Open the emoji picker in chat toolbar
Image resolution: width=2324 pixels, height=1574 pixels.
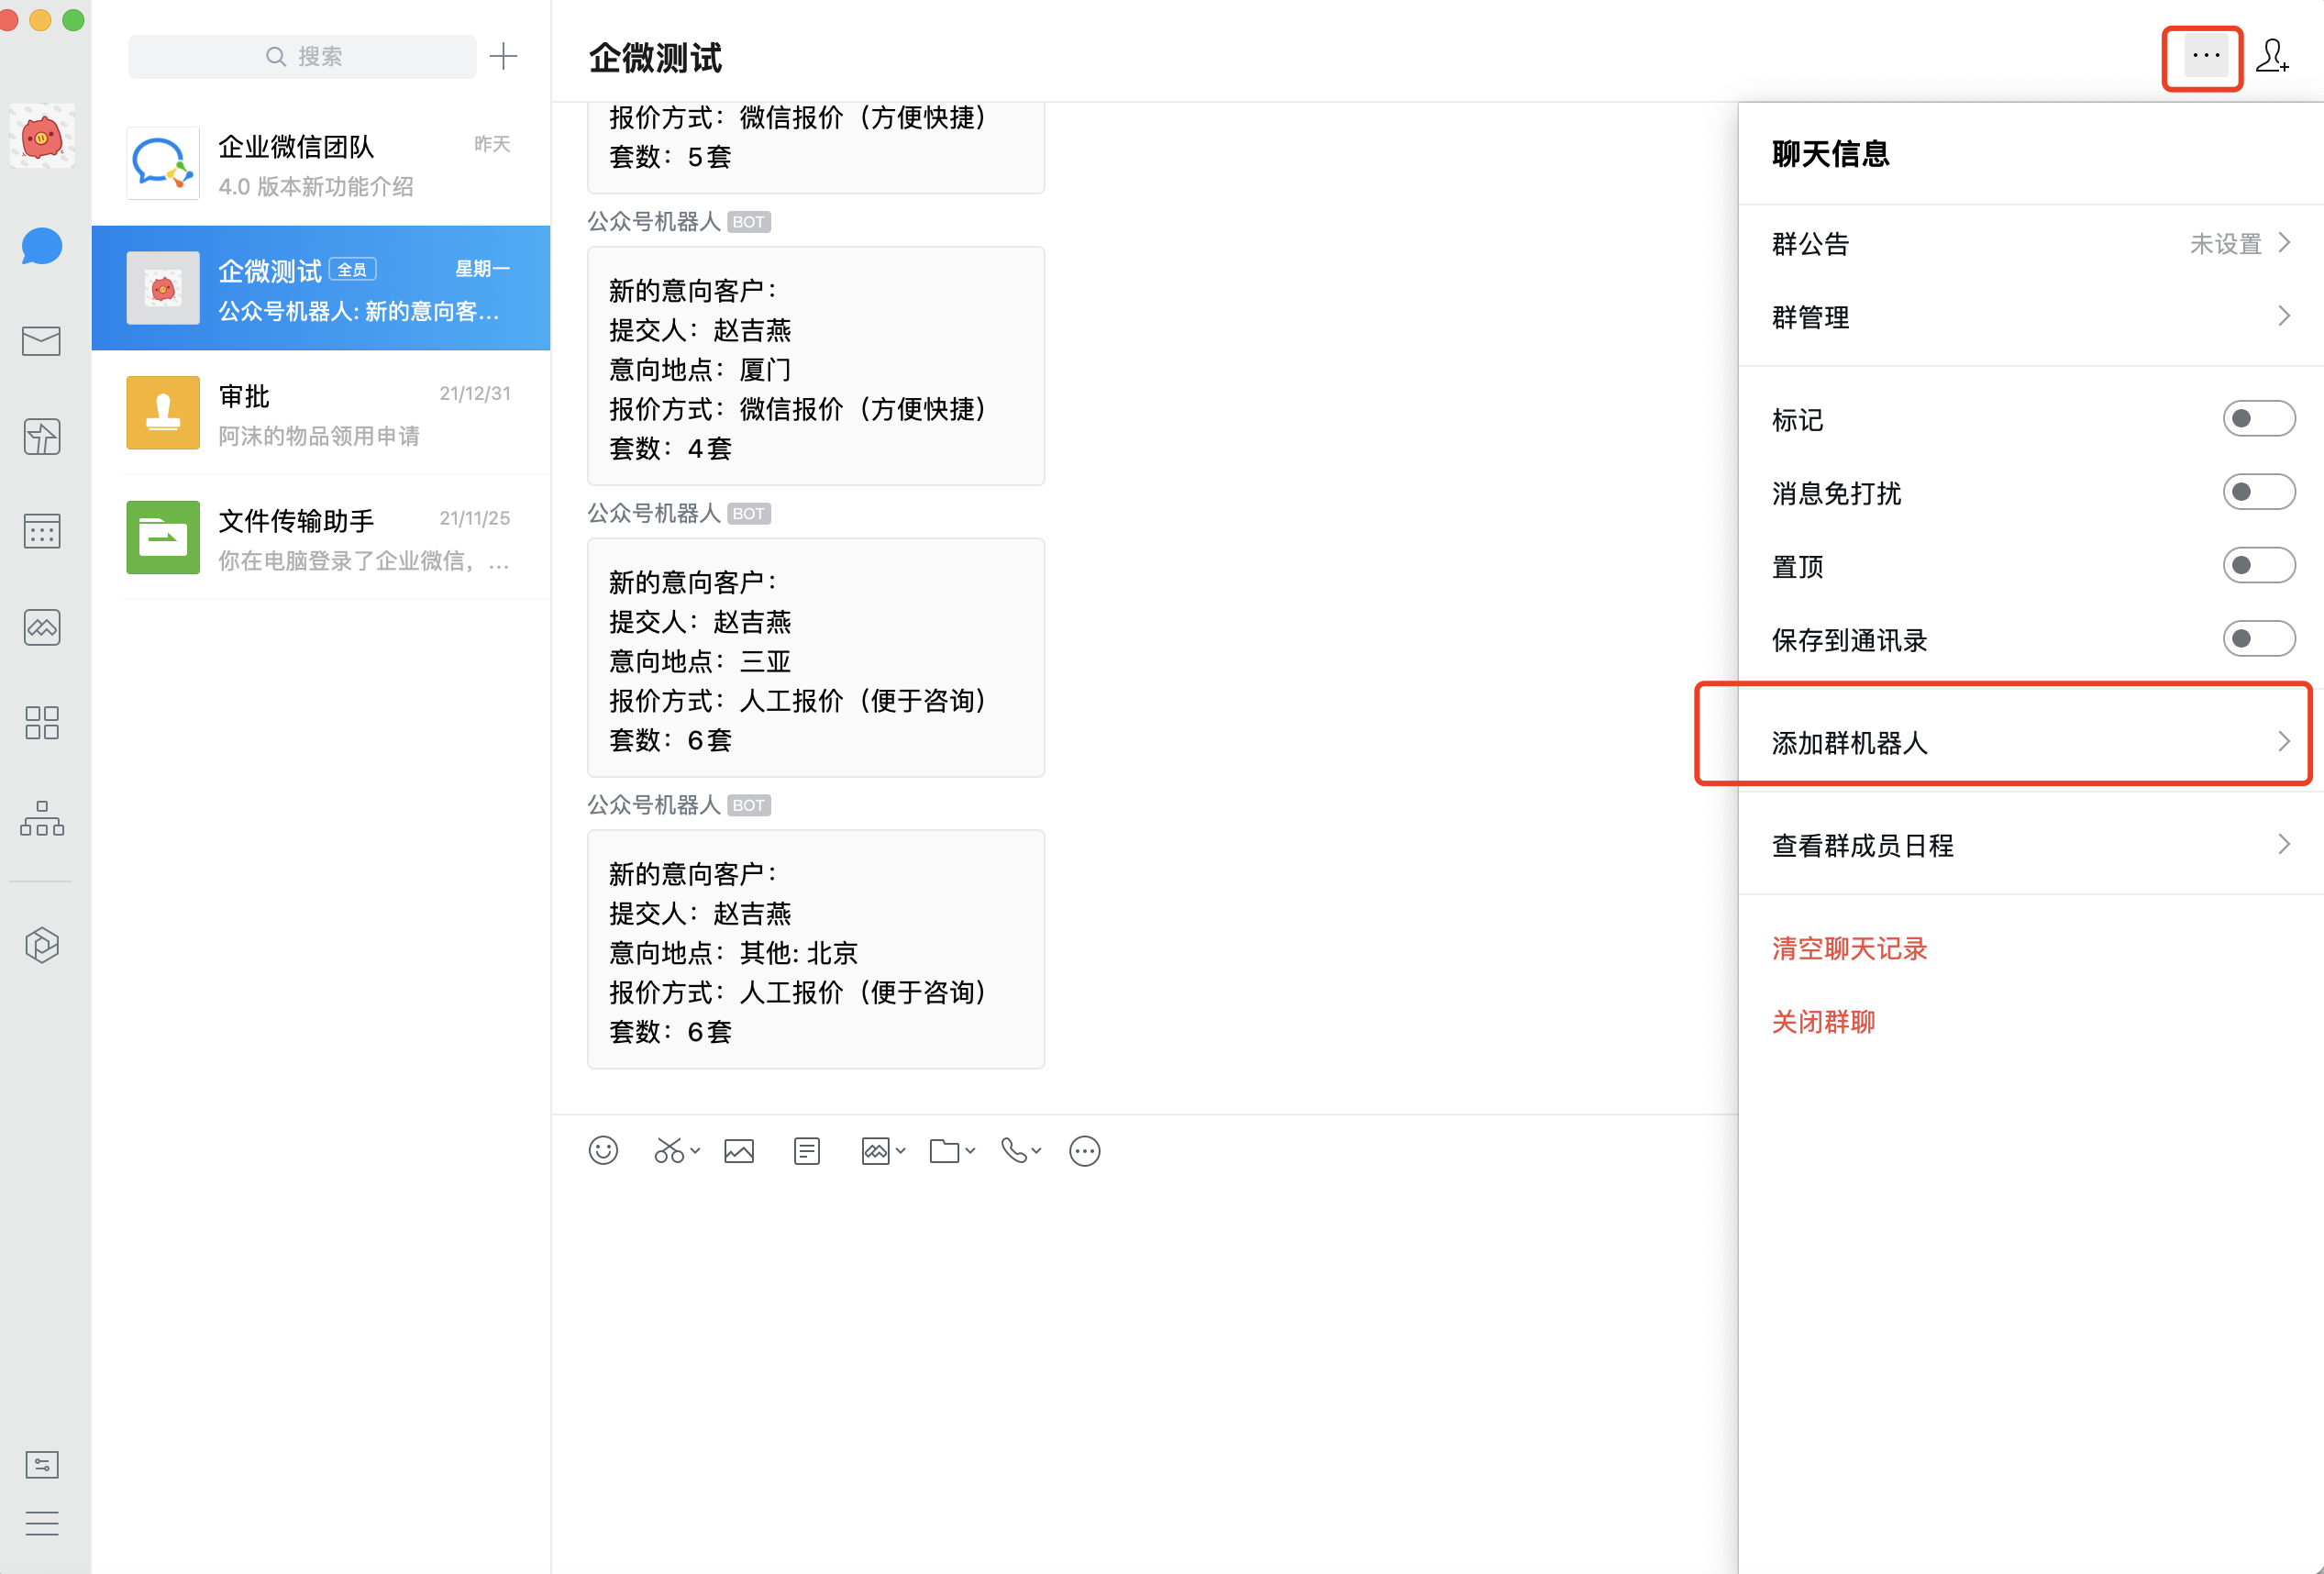[x=603, y=1151]
